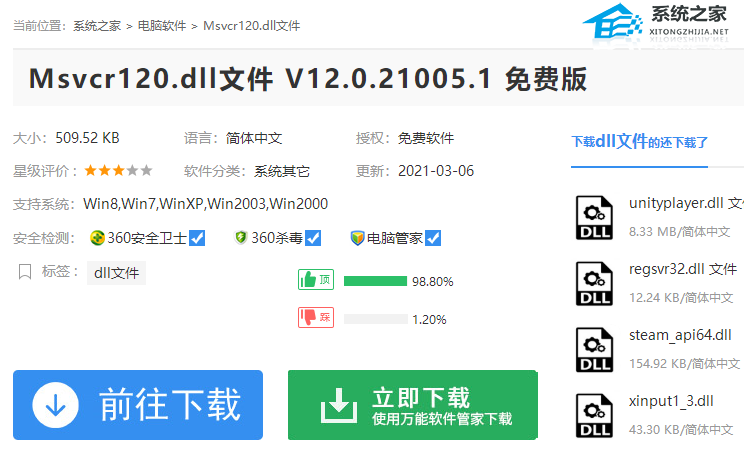Click the 1.20% vote percentage

tap(429, 319)
